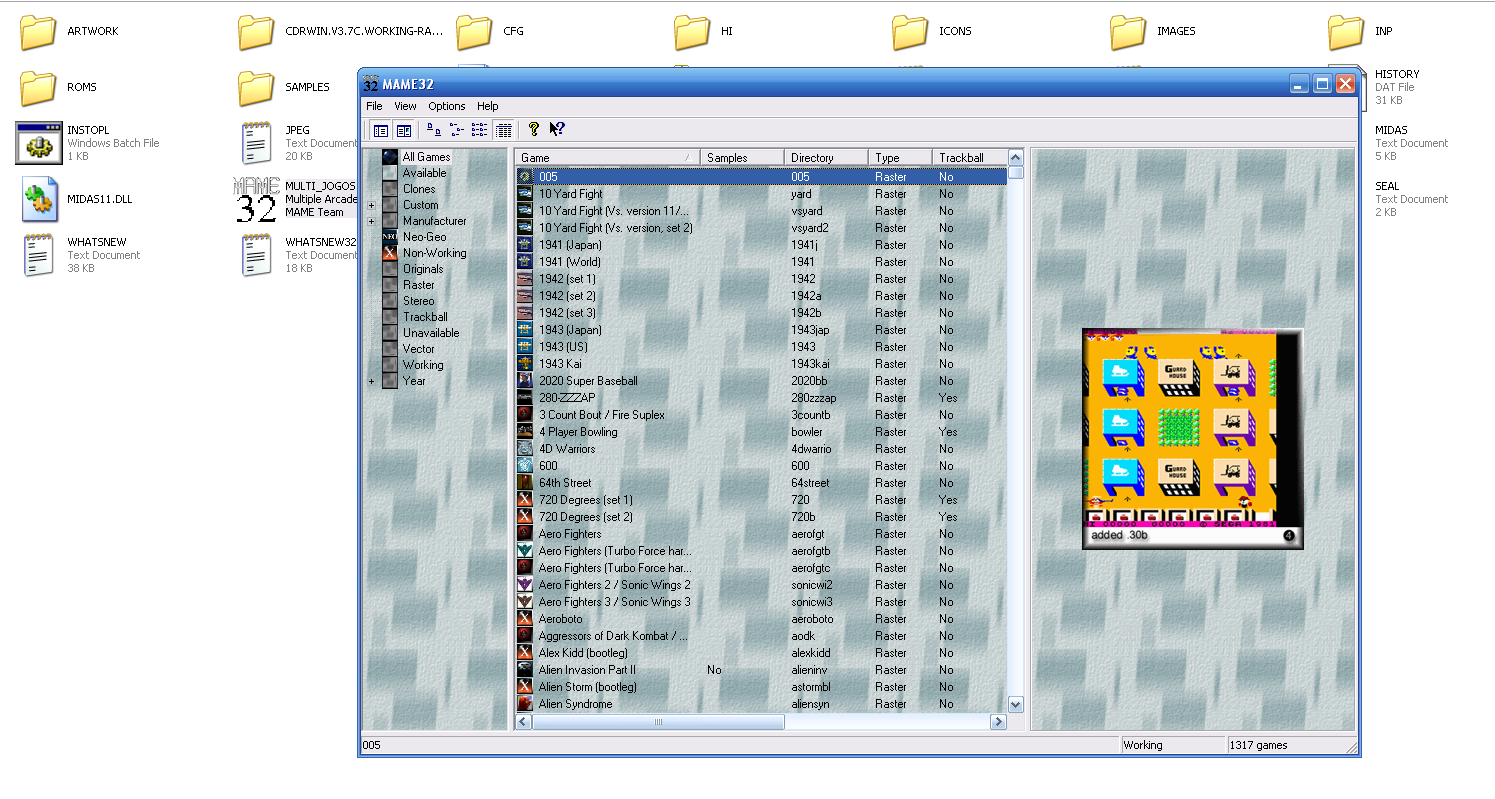1495x799 pixels.
Task: Expand the Year folder tree node
Action: (372, 381)
